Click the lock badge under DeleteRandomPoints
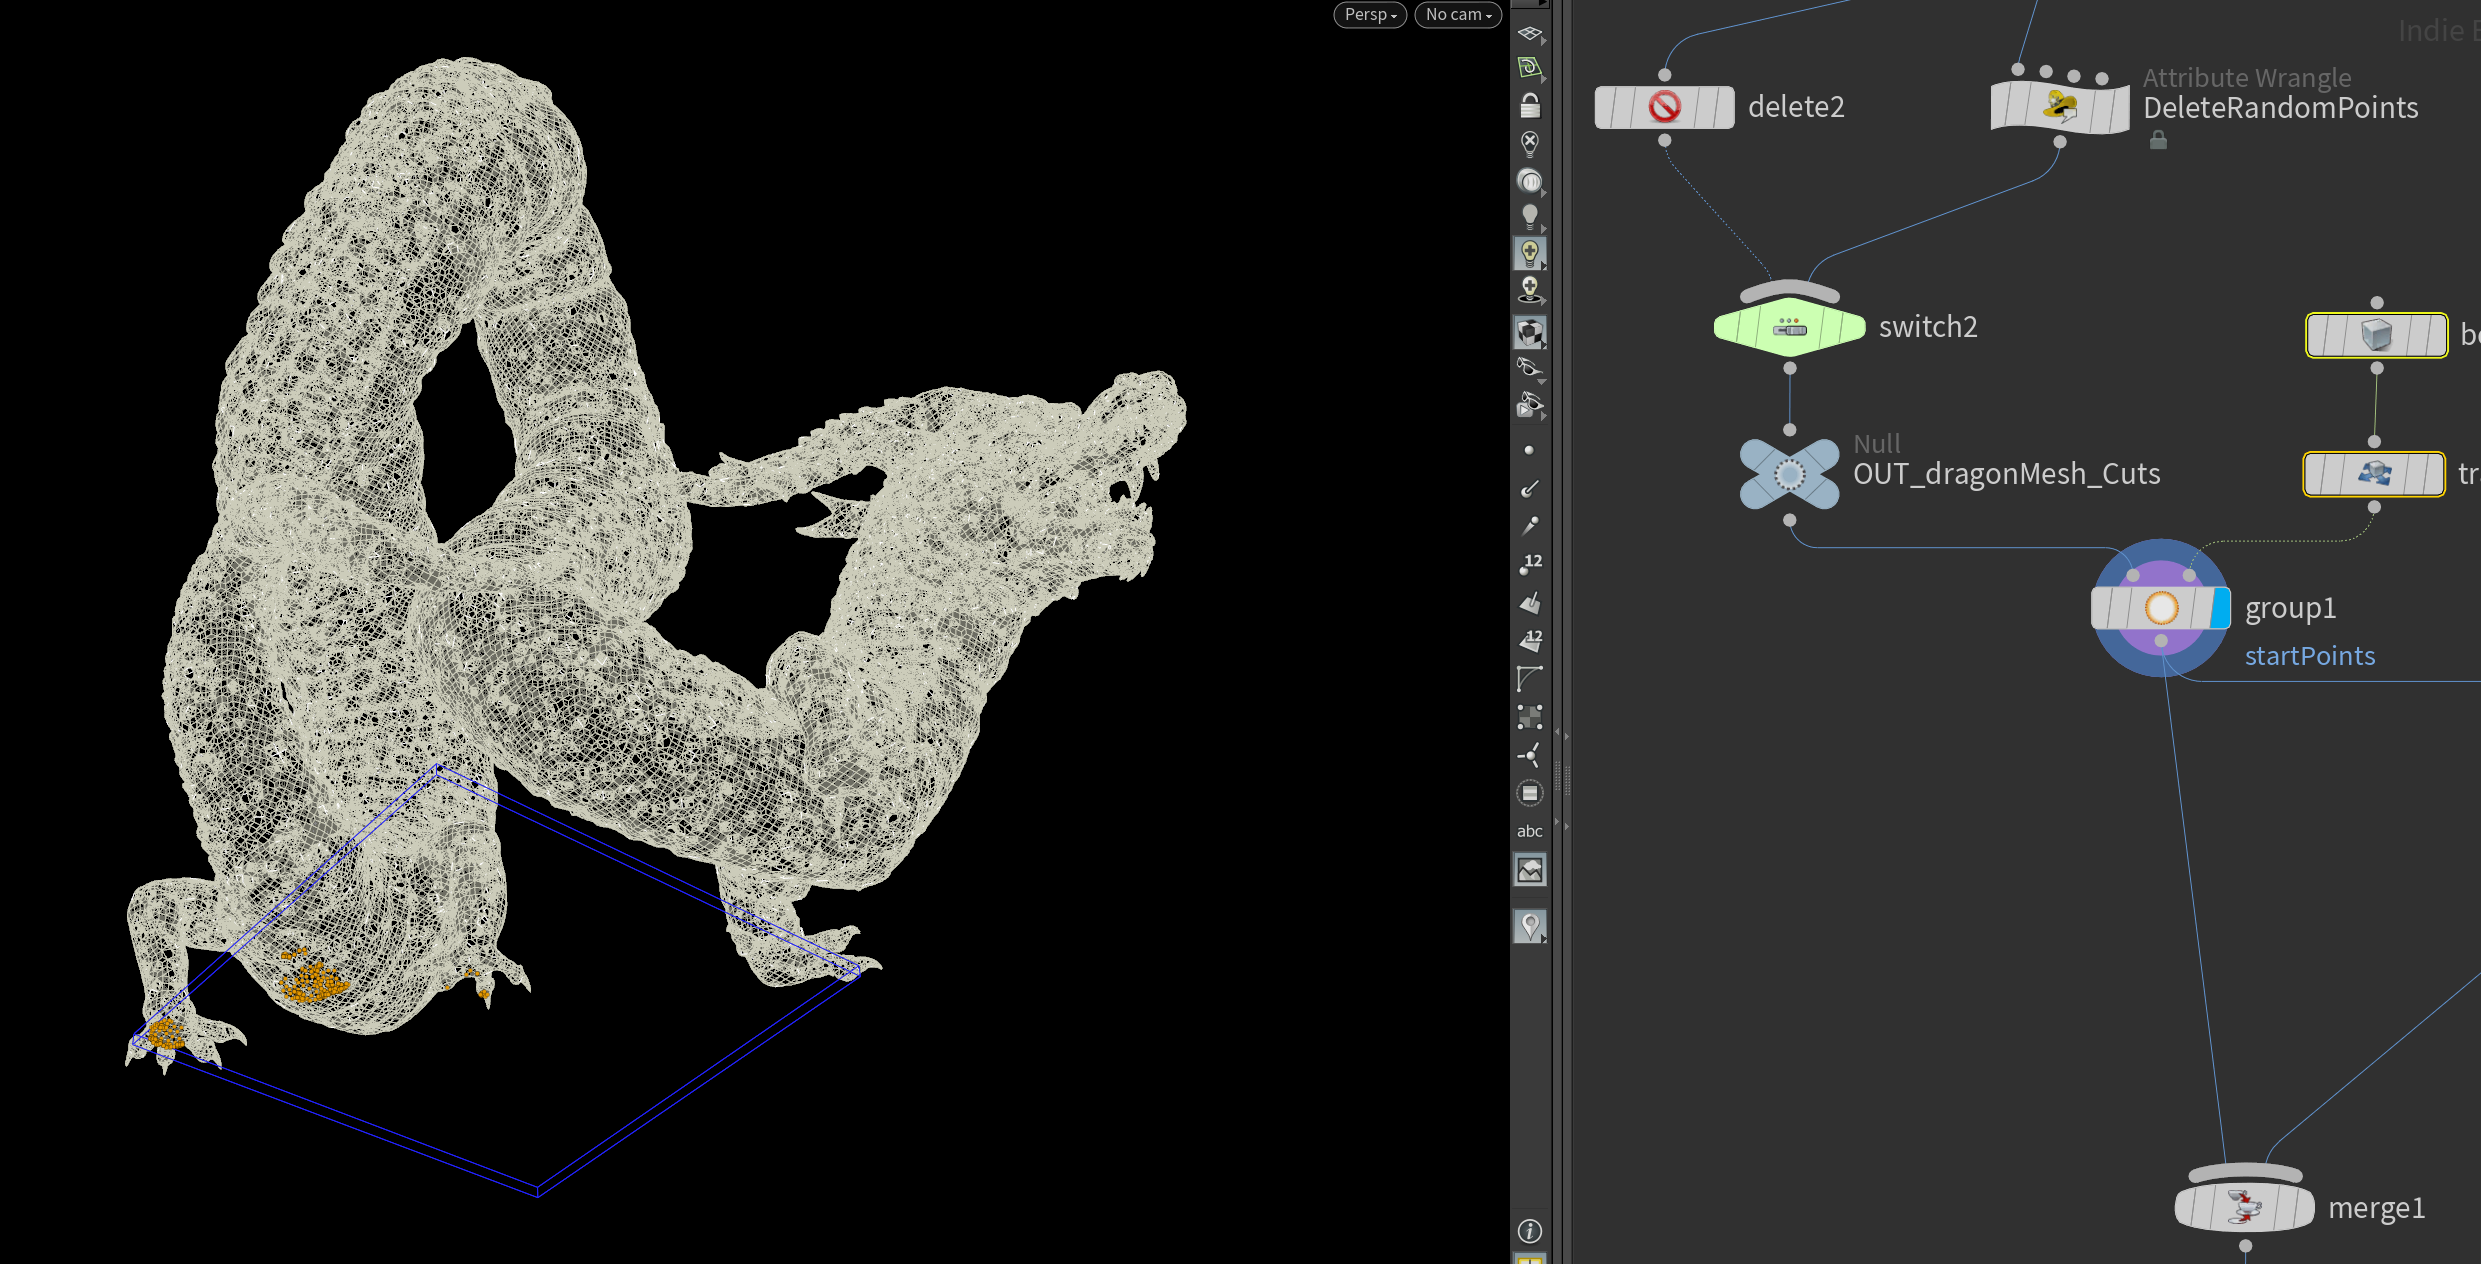Screen dimensions: 2481x1264 (2158, 140)
